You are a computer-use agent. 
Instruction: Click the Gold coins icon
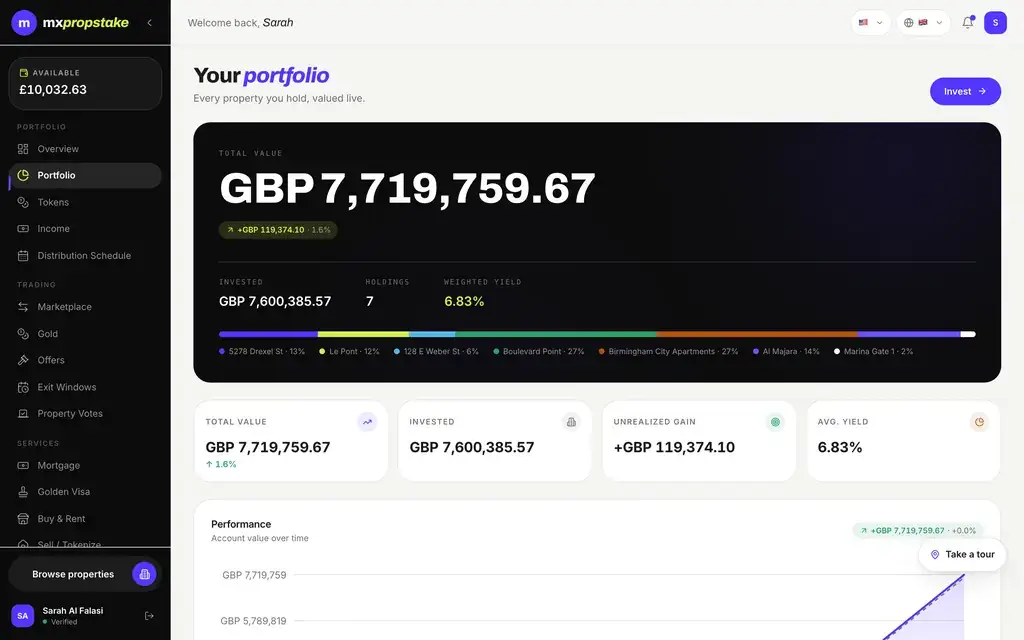(x=23, y=334)
